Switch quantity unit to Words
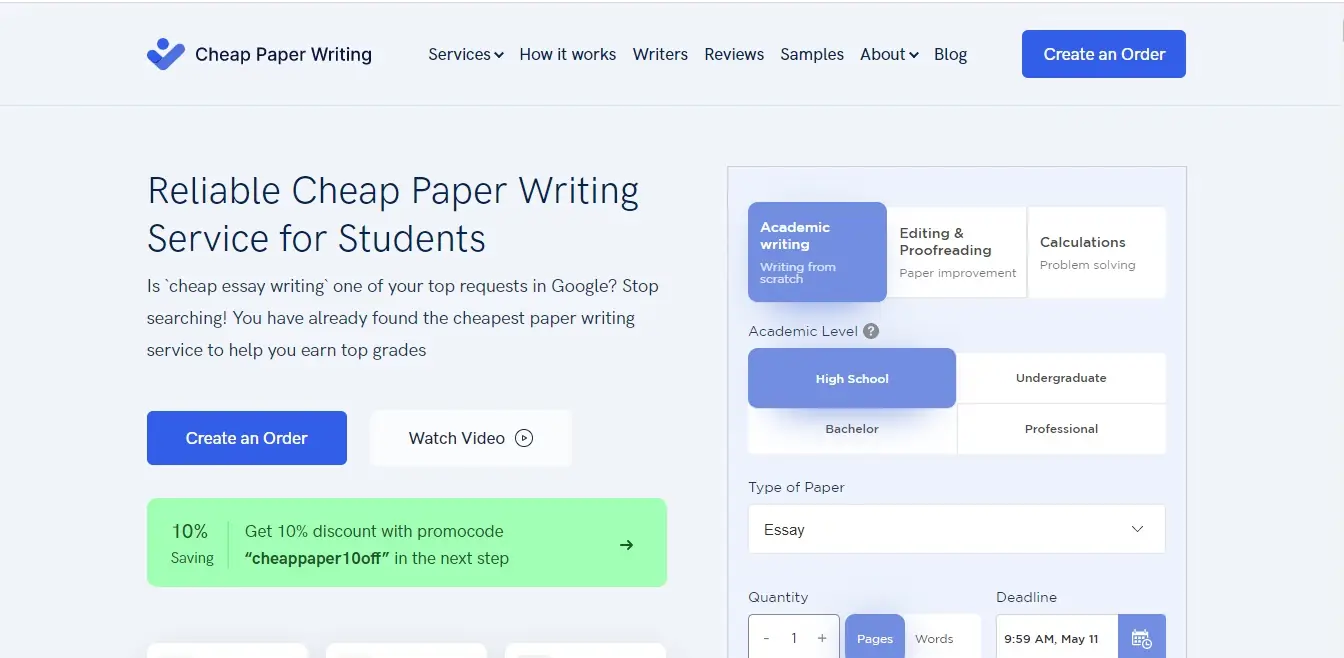1344x658 pixels. (x=934, y=638)
